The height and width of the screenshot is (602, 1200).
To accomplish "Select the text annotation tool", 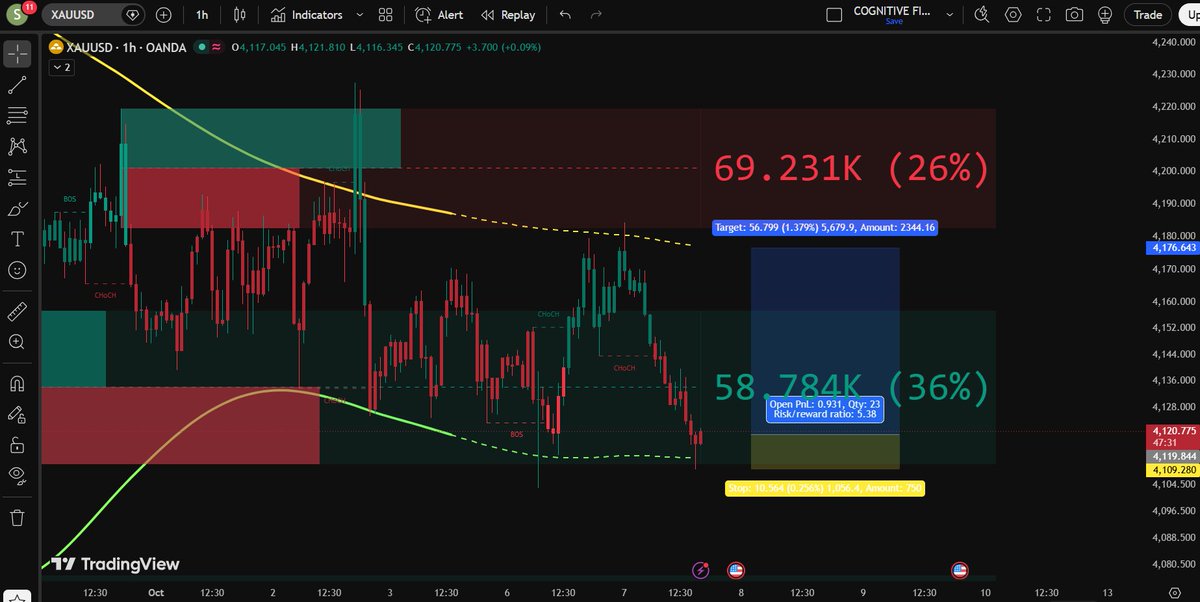I will click(17, 239).
